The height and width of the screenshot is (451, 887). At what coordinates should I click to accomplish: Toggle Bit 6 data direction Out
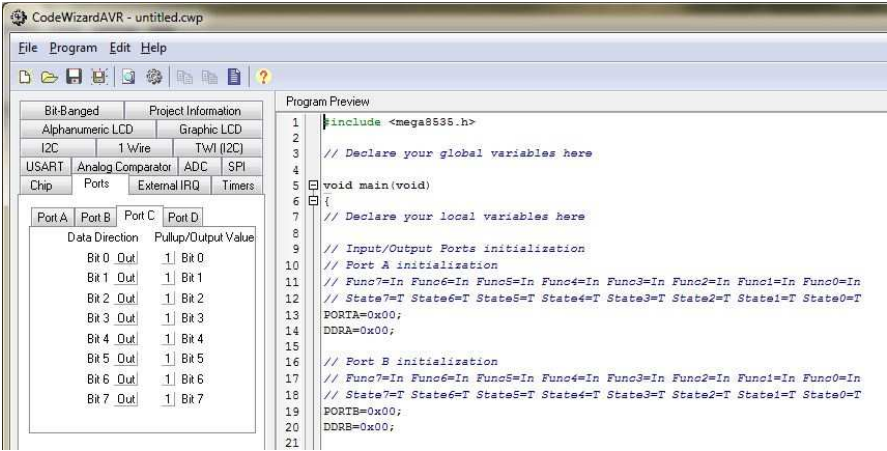(126, 379)
